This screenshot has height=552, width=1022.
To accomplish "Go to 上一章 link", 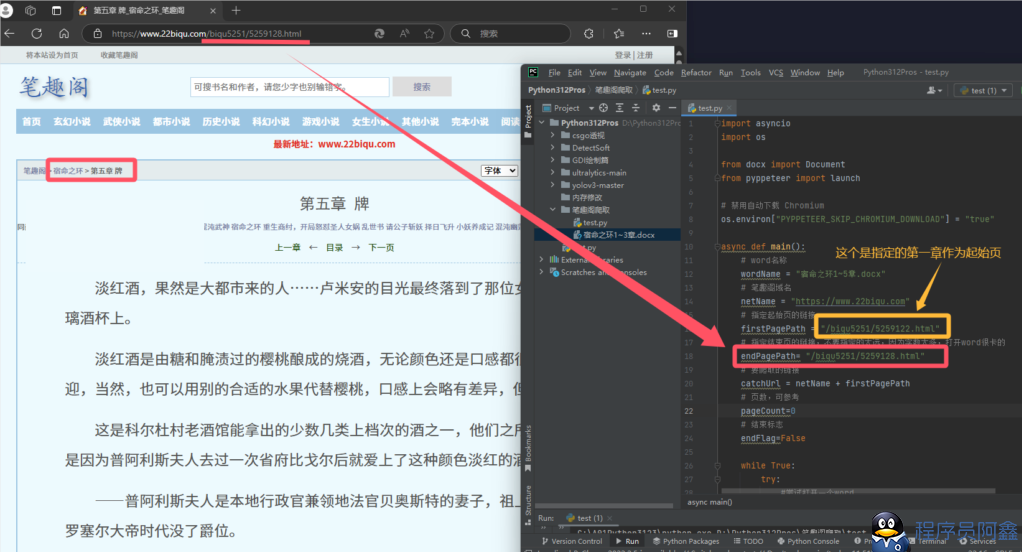I will [x=287, y=247].
